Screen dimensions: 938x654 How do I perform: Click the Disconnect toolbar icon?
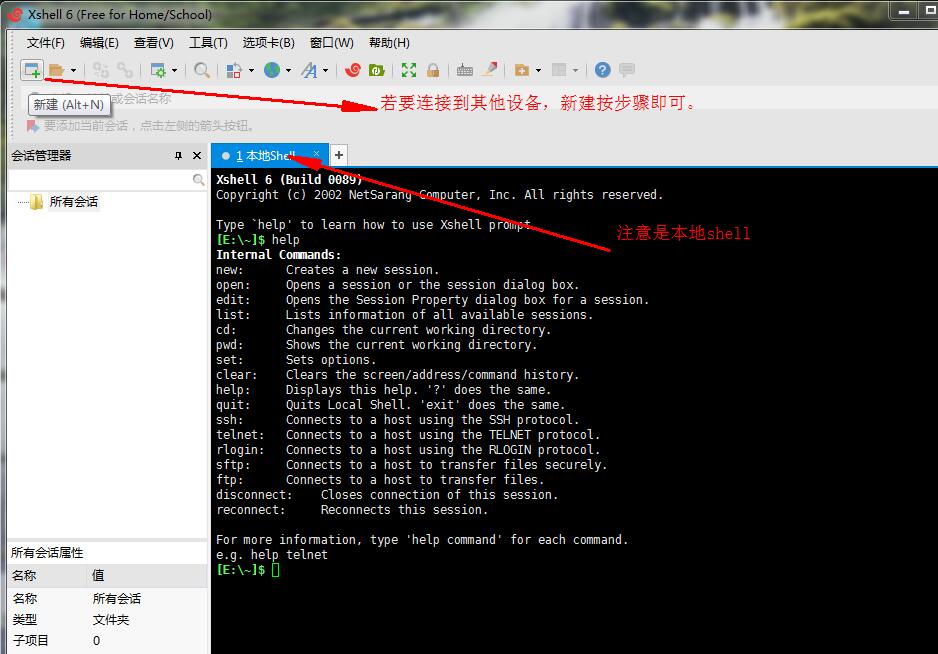124,71
